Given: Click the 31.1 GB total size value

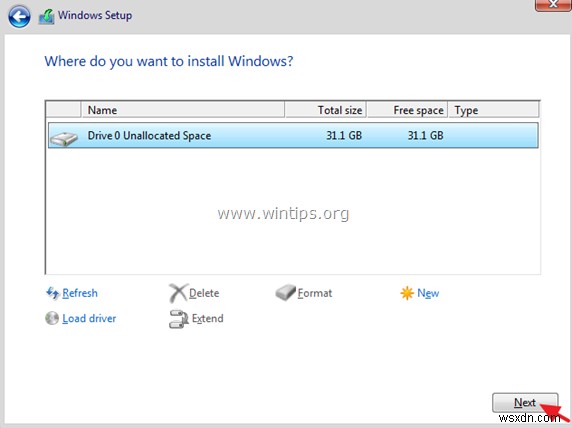Looking at the screenshot, I should click(344, 135).
